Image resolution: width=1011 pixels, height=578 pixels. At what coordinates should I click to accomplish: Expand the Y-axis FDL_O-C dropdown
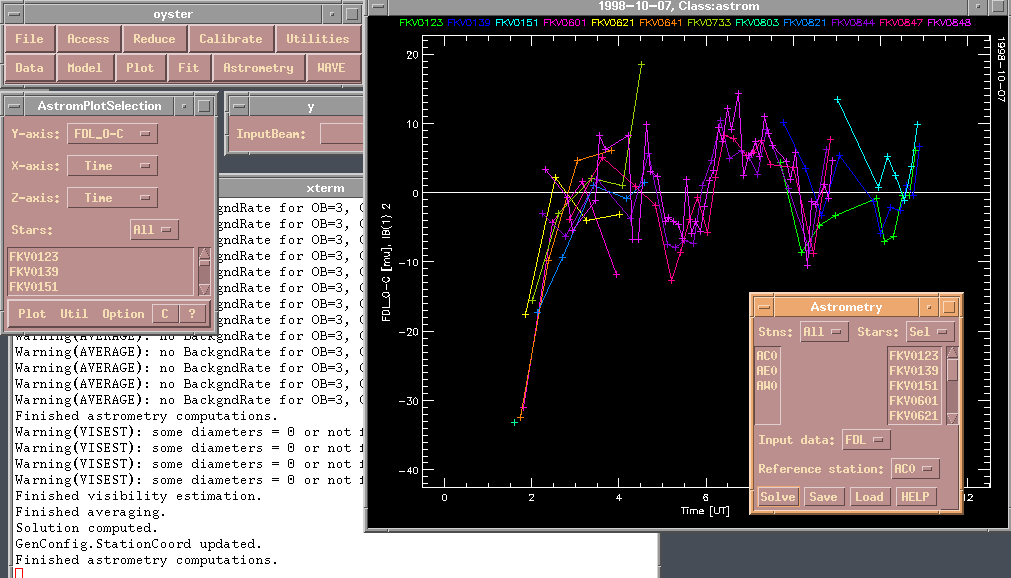(112, 134)
